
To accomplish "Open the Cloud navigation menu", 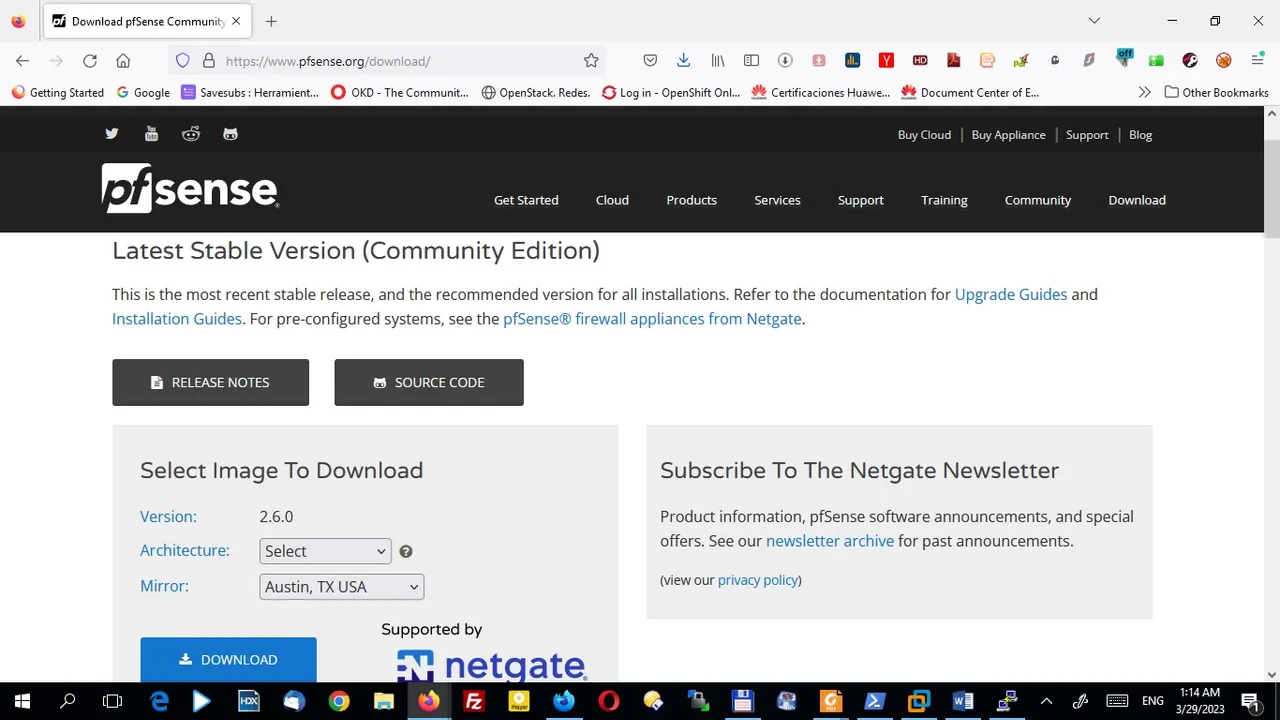I will 612,200.
